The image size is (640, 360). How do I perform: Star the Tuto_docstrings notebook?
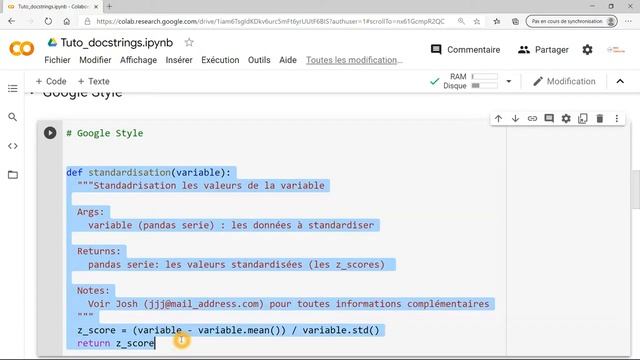coord(189,42)
